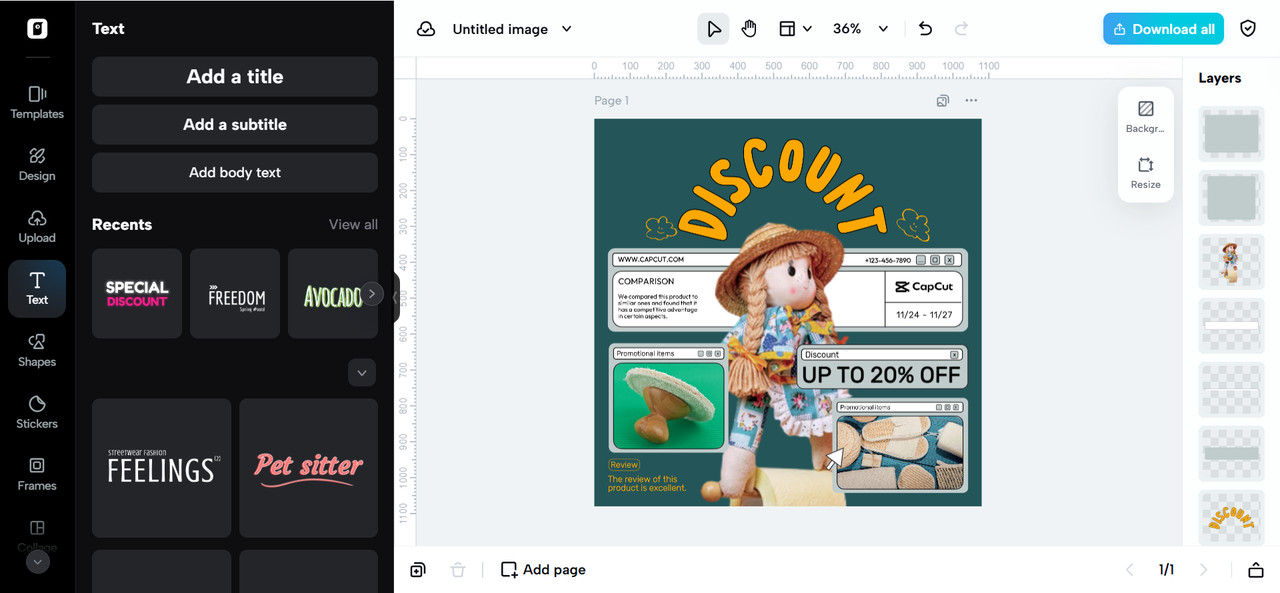Open the Stickers panel
Image resolution: width=1280 pixels, height=593 pixels.
point(37,413)
